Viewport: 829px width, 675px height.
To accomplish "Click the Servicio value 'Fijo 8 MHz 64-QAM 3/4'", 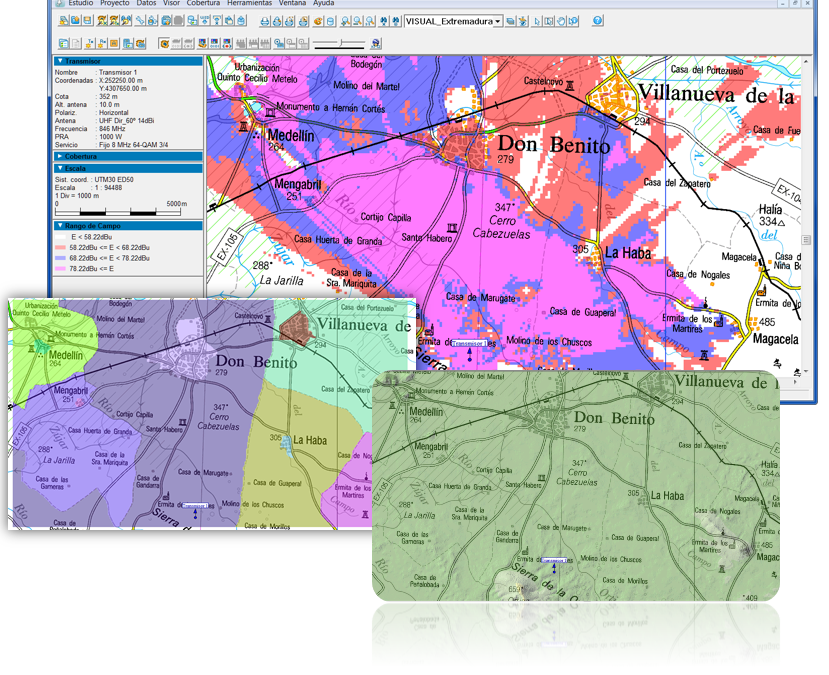I will [x=133, y=145].
